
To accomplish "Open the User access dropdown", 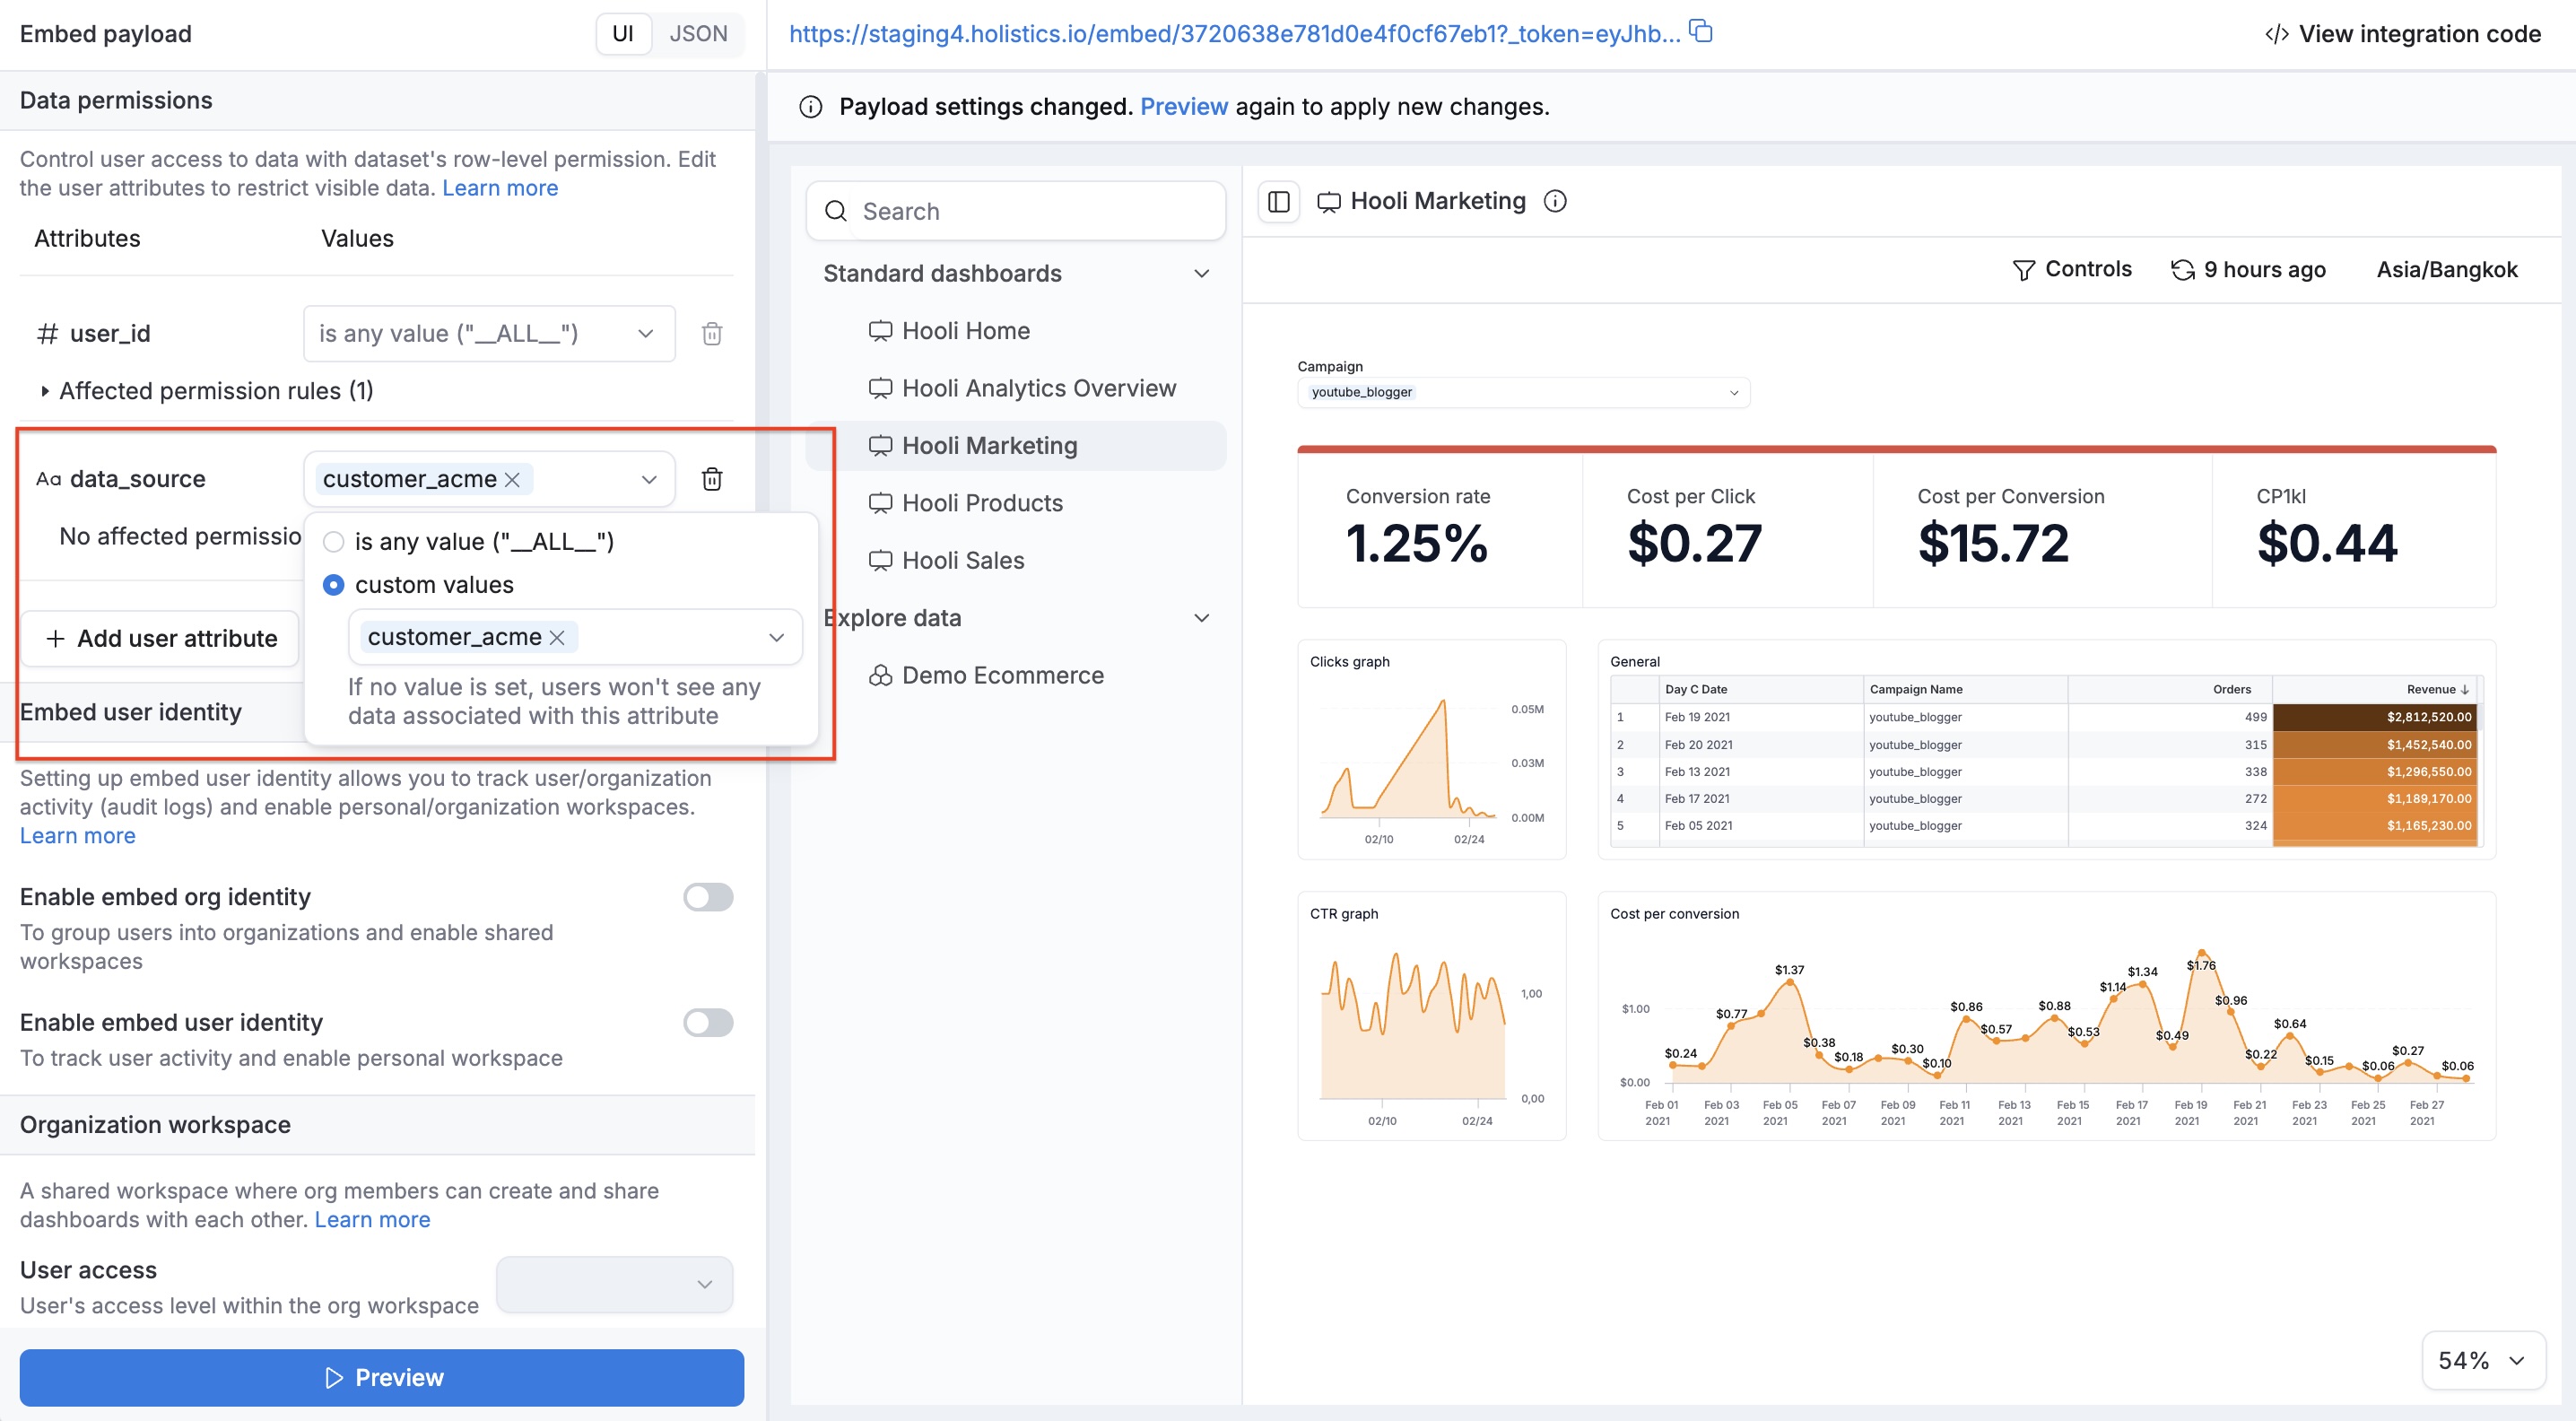I will pyautogui.click(x=613, y=1284).
